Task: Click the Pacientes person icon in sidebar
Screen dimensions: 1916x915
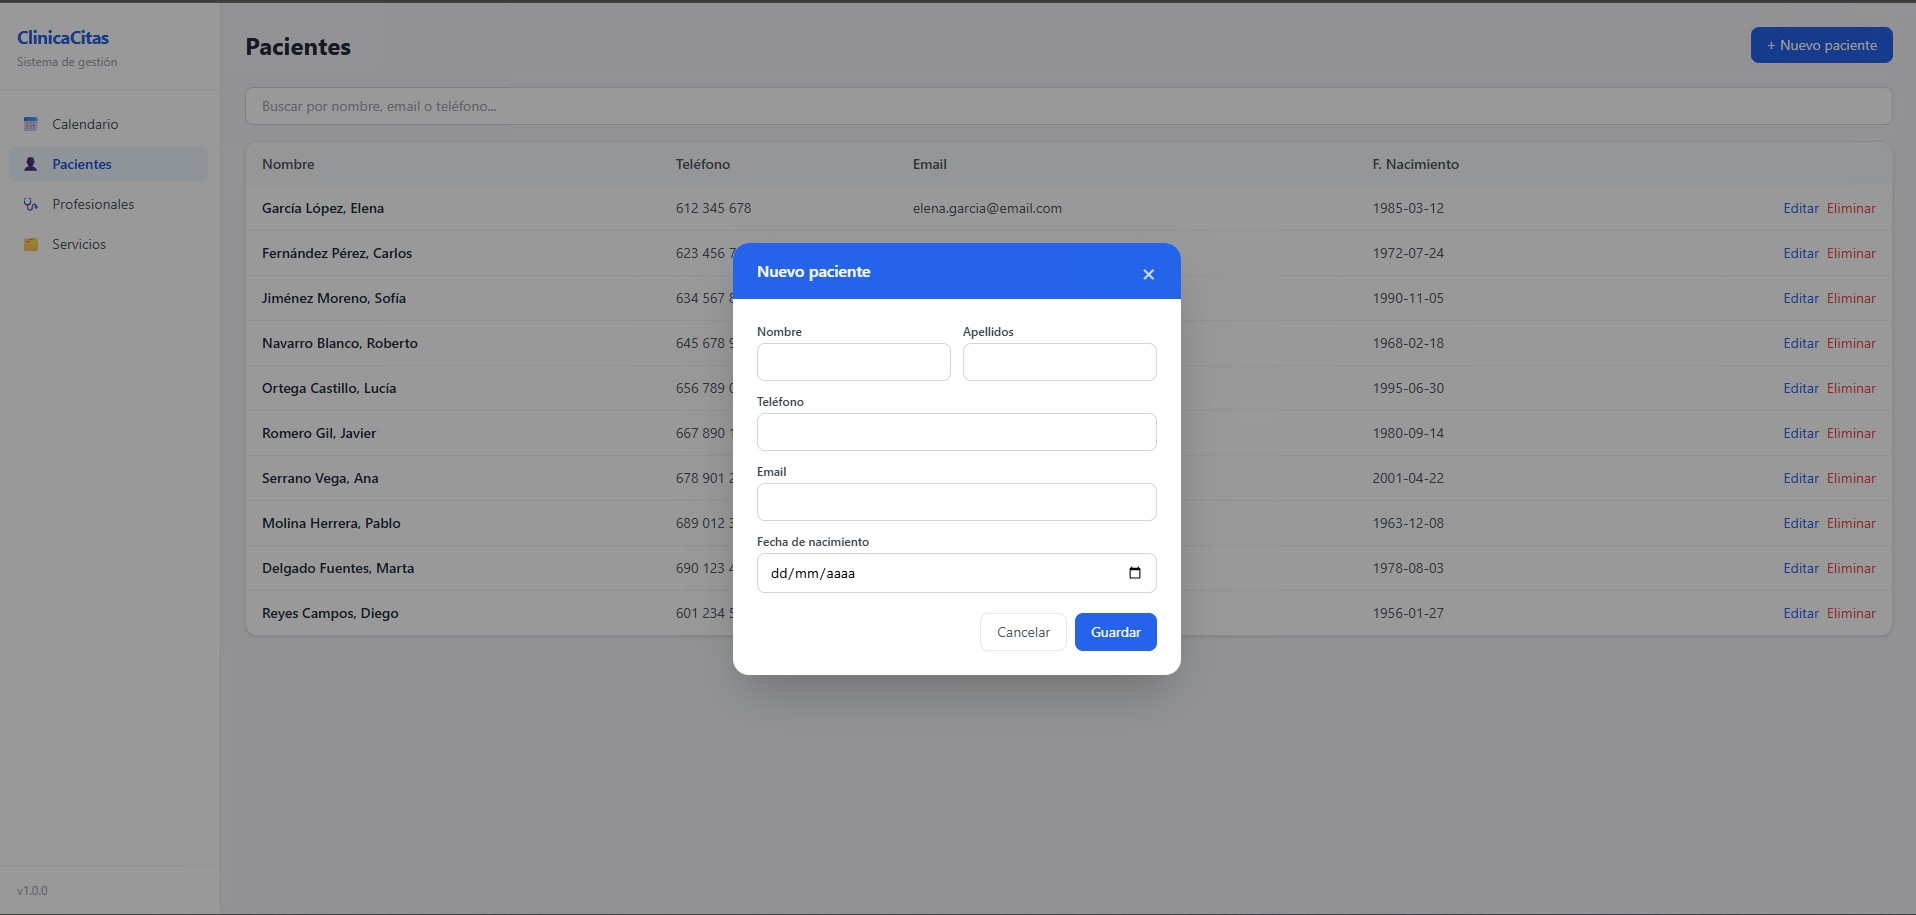Action: pyautogui.click(x=31, y=164)
